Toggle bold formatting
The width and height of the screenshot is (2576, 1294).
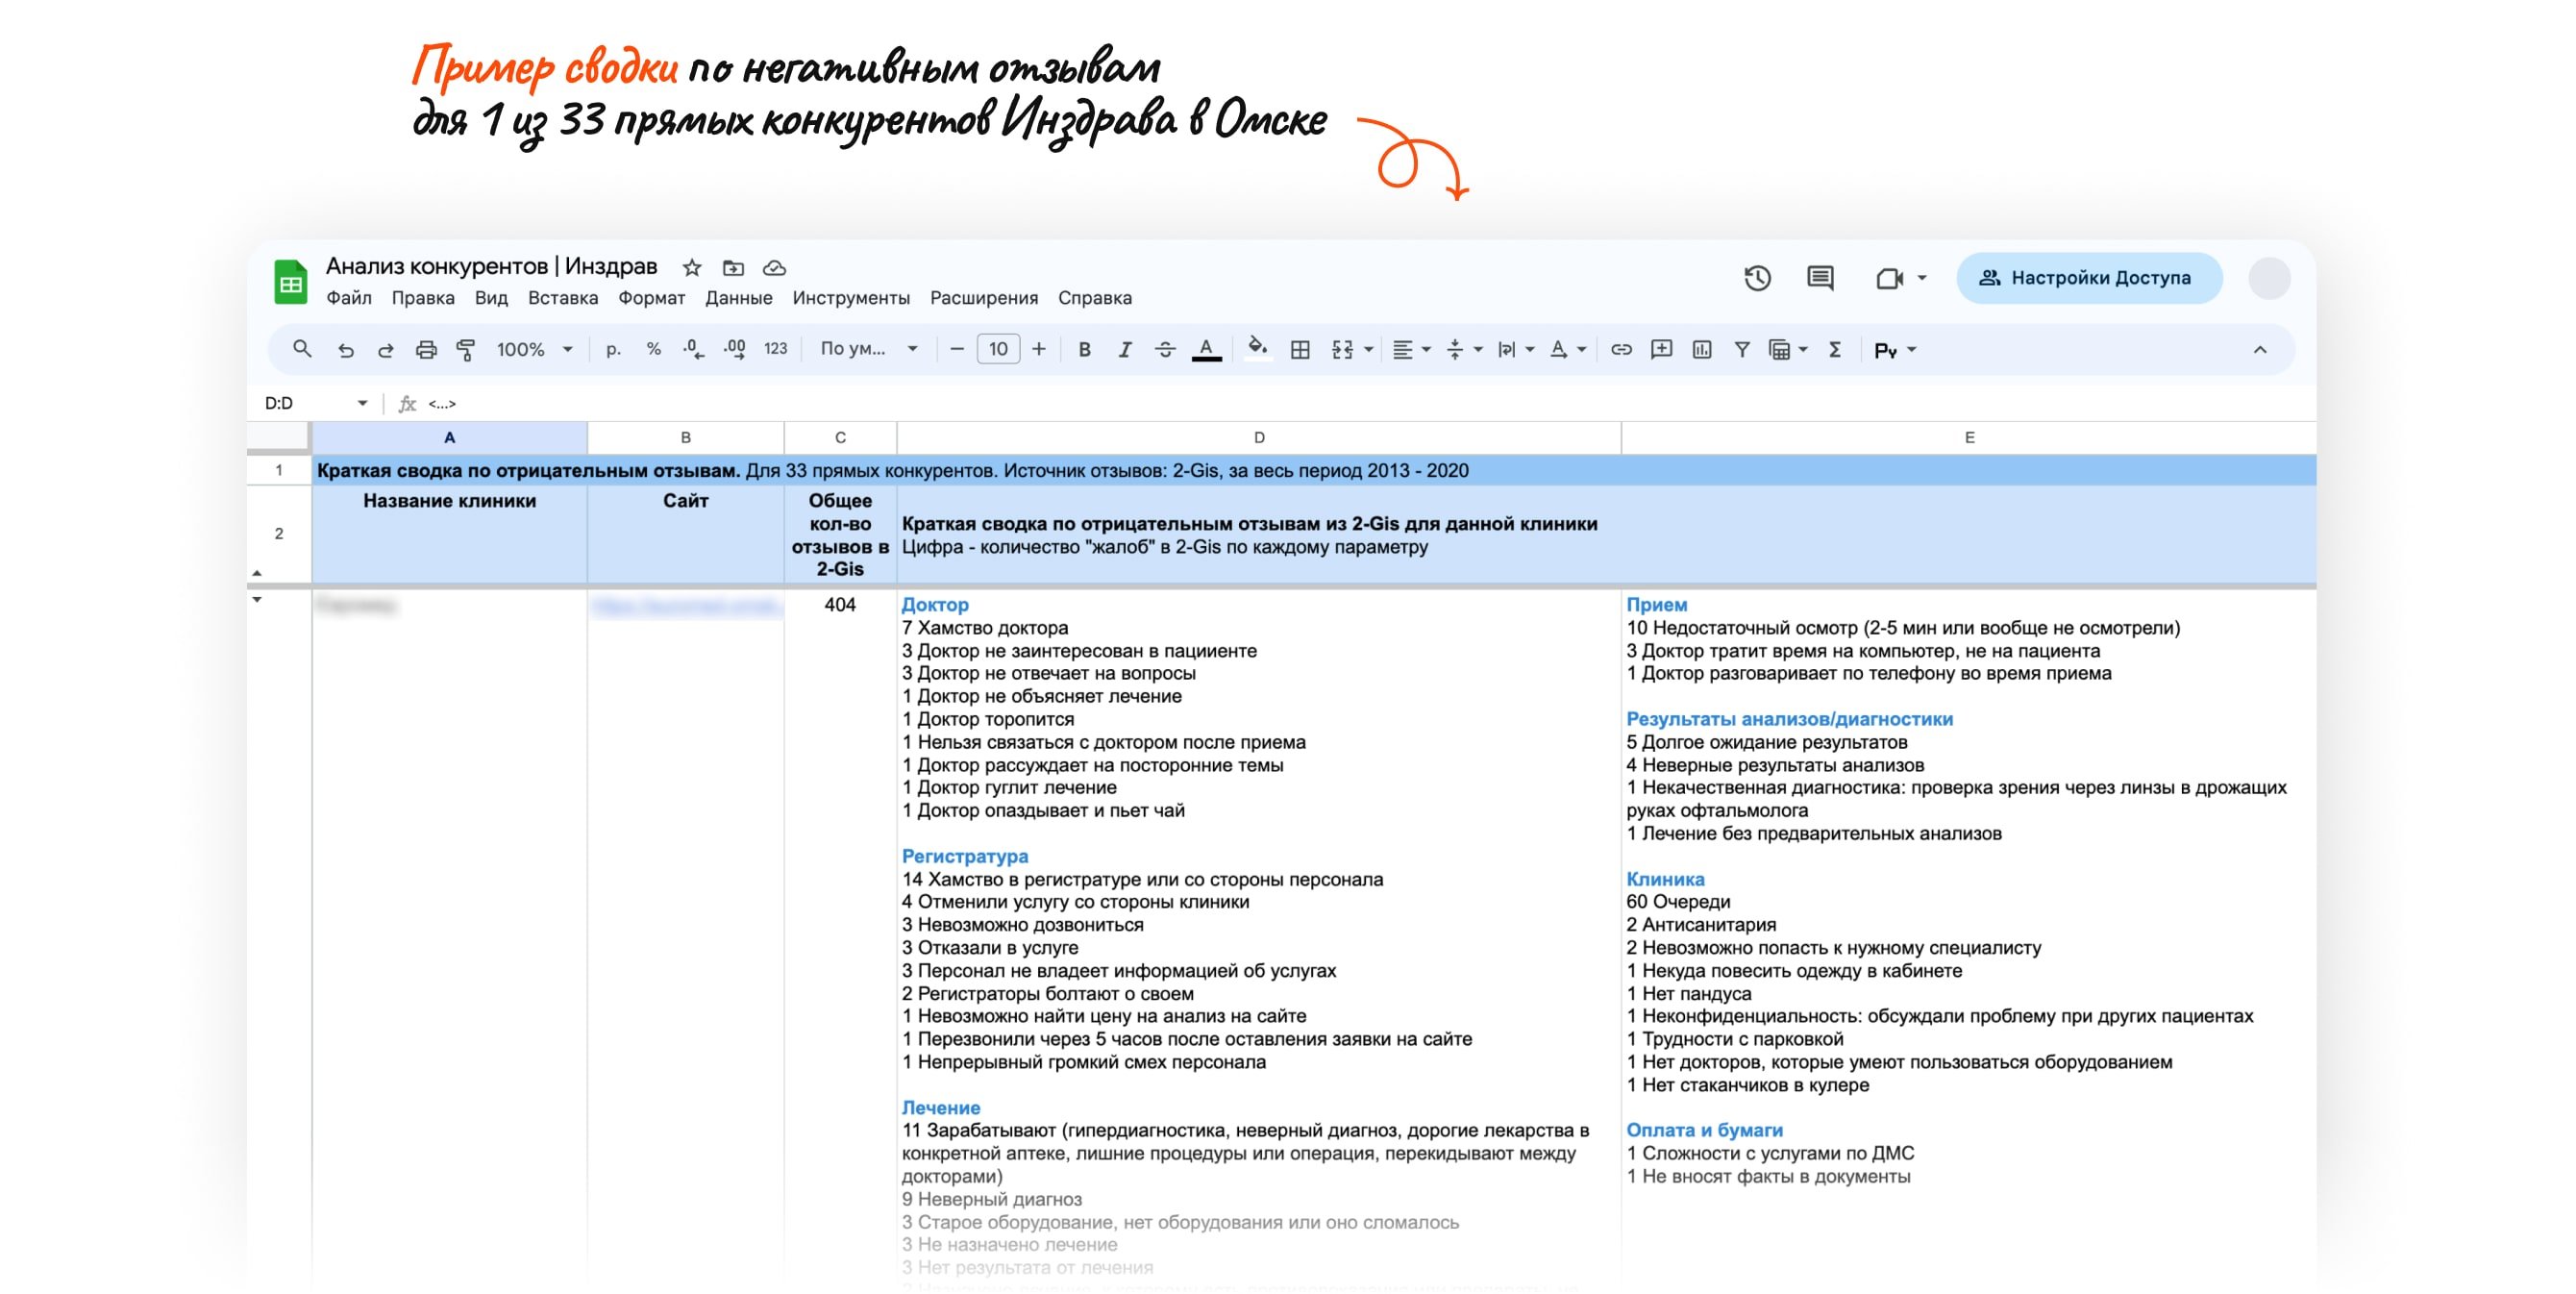click(1084, 349)
